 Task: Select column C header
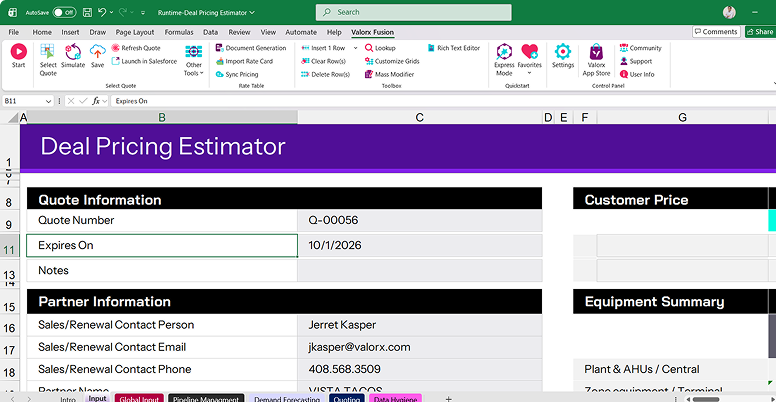[420, 117]
